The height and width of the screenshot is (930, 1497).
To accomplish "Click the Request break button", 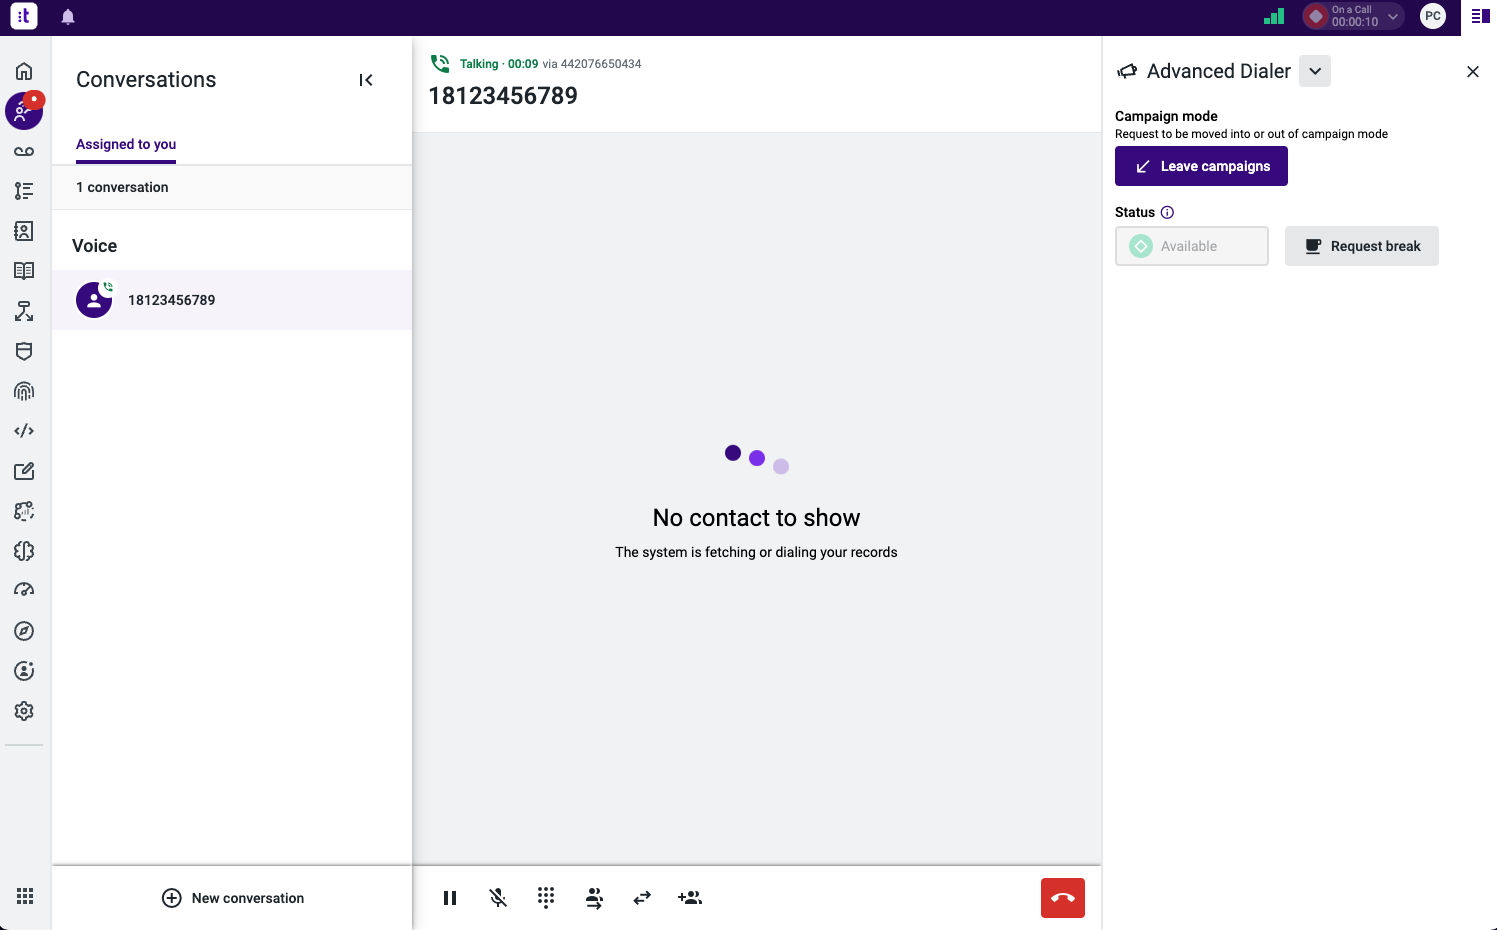I will pyautogui.click(x=1362, y=246).
